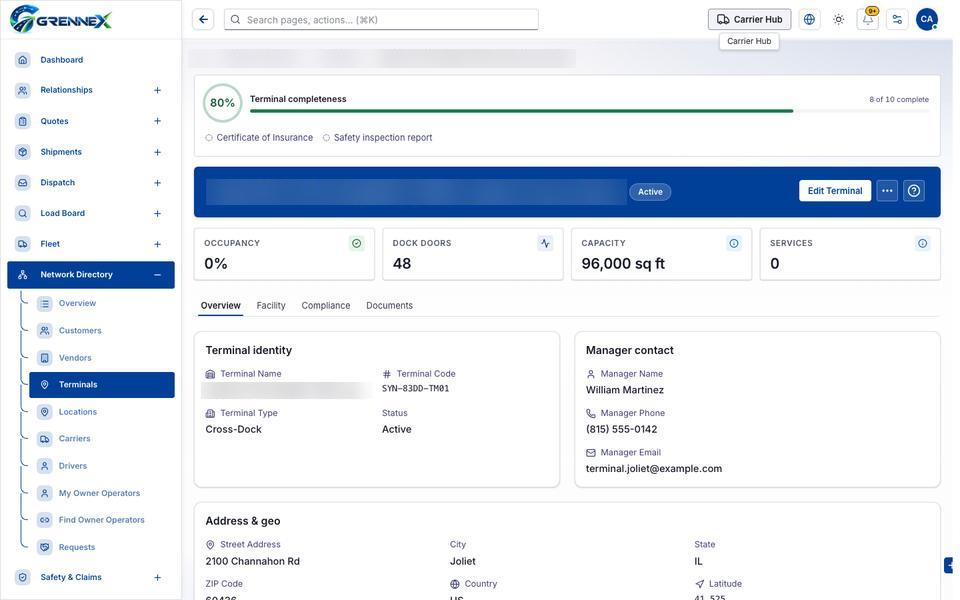Click the GrennEx logo
Image resolution: width=960 pixels, height=600 pixels.
point(61,19)
